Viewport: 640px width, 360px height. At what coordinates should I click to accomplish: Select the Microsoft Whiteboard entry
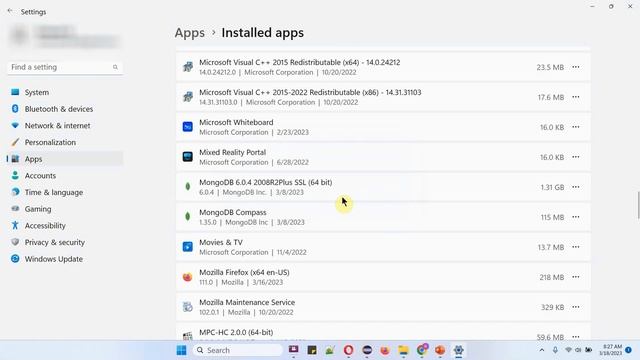383,127
